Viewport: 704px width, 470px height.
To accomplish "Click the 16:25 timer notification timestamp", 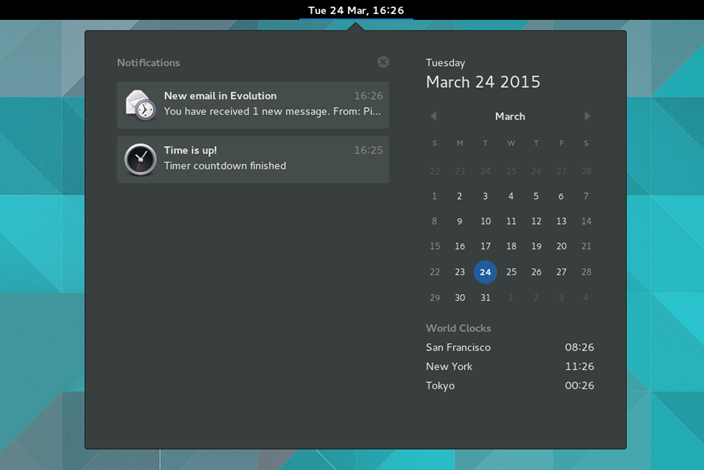I will pos(369,150).
